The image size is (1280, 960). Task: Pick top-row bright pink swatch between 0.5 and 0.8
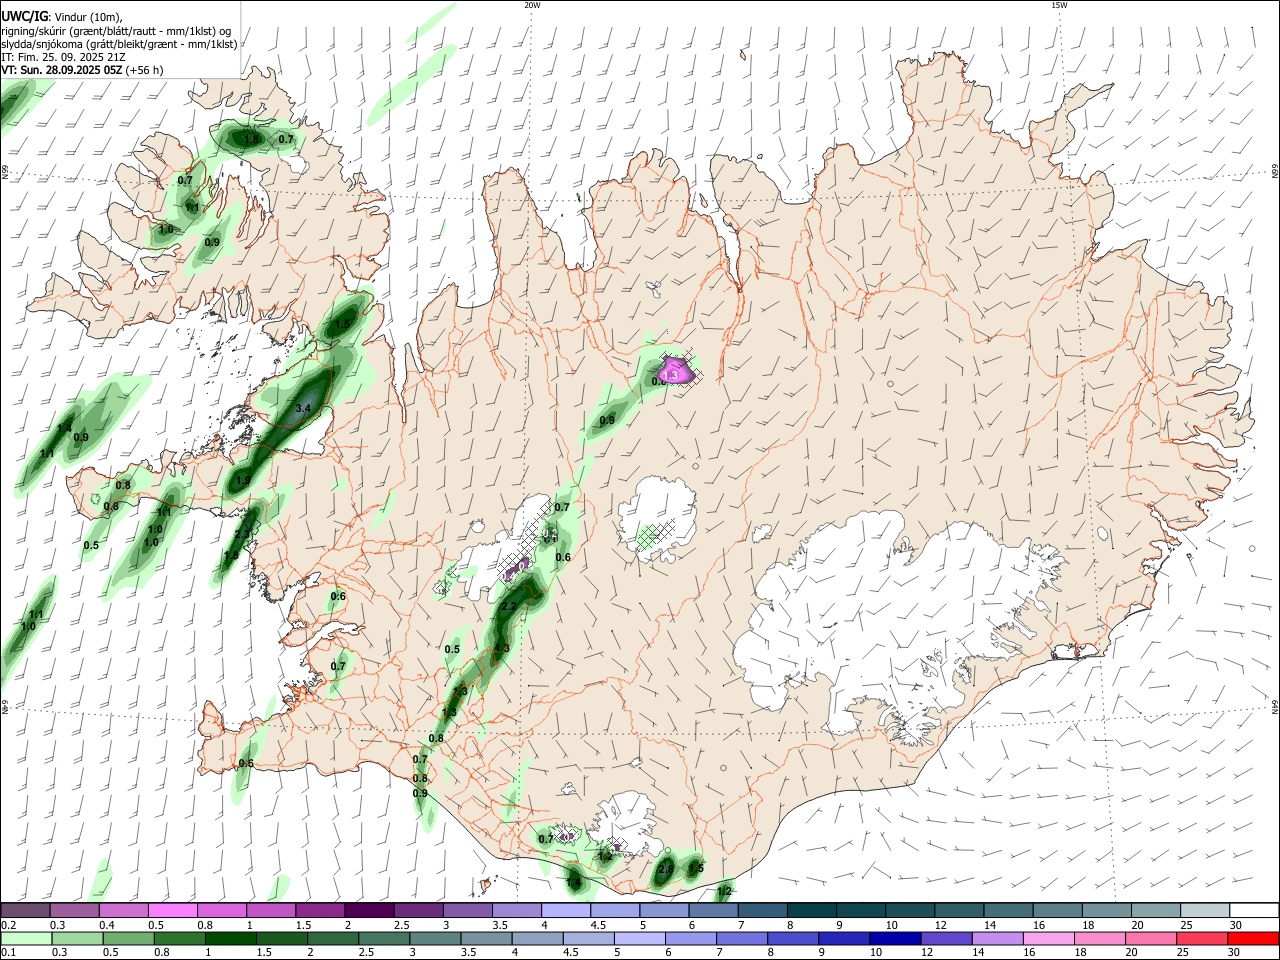pyautogui.click(x=172, y=910)
